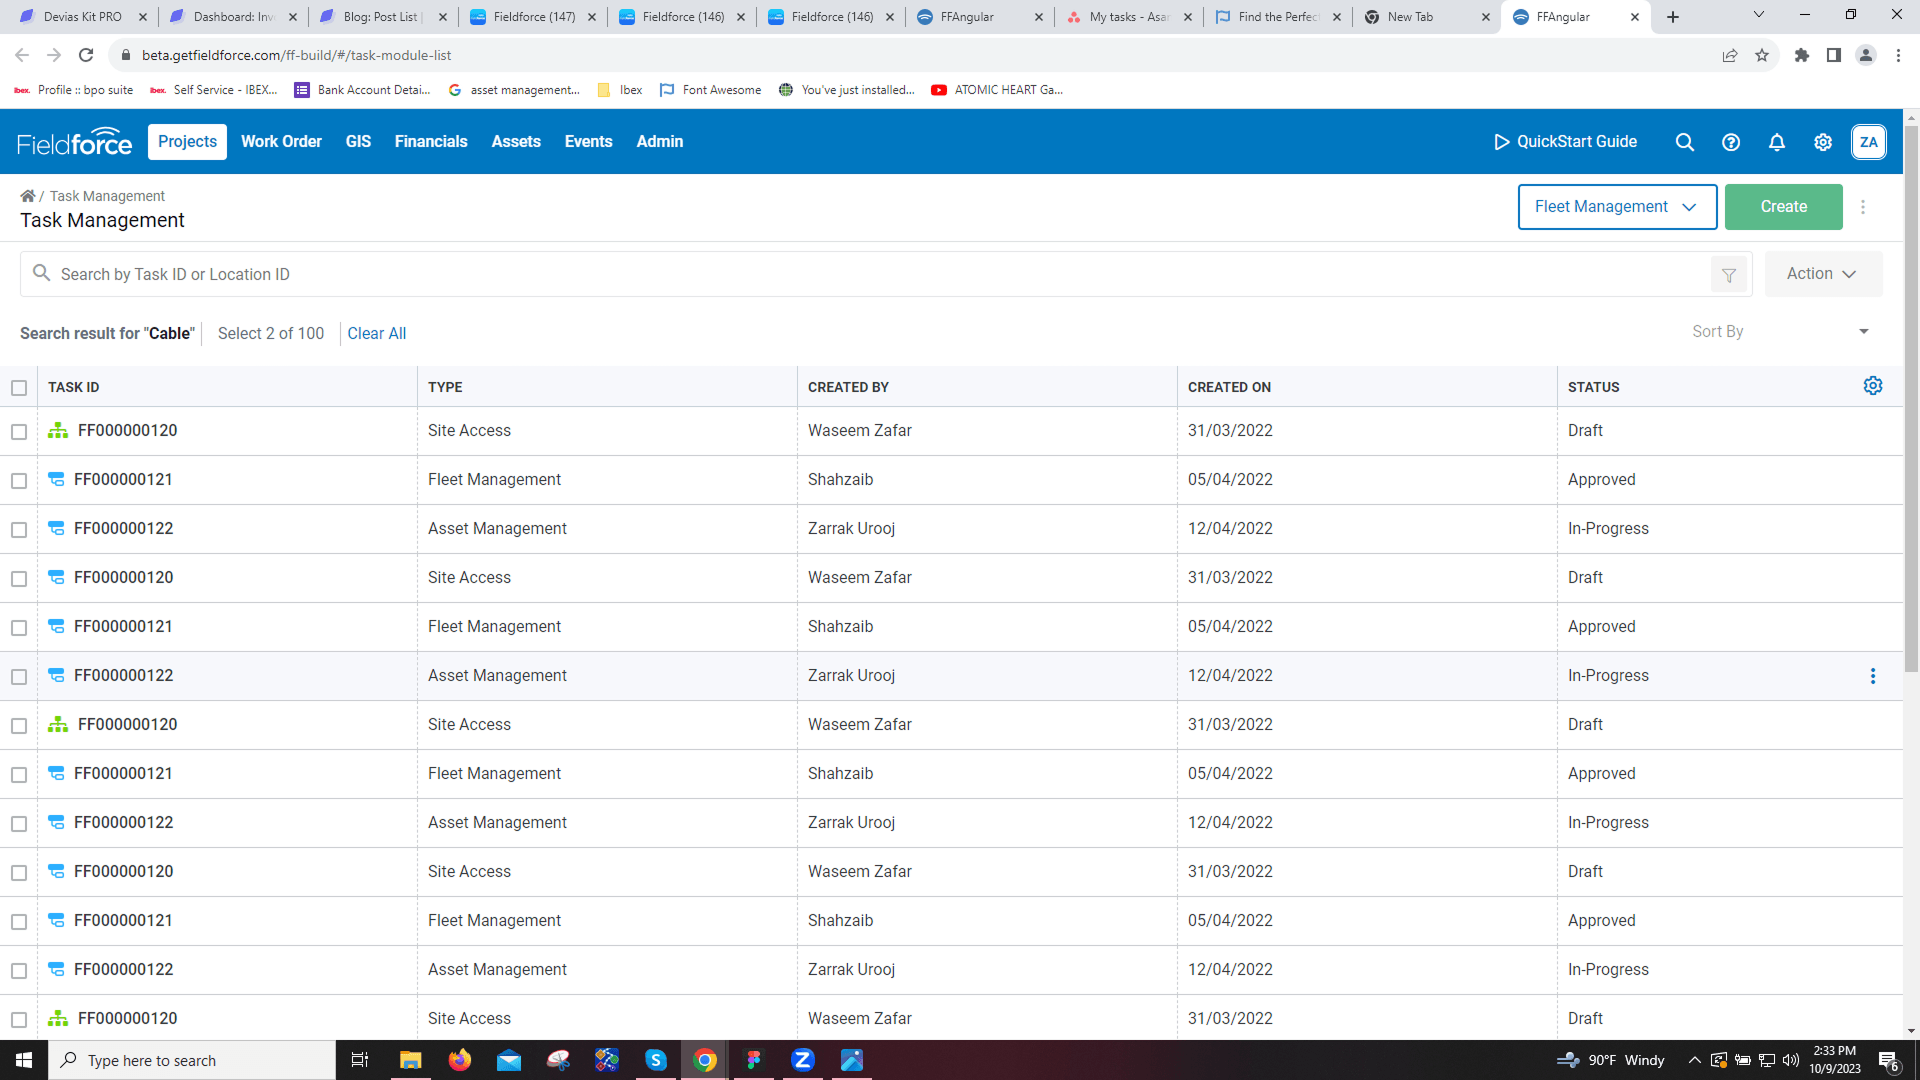Click Task Management breadcrumb link
1920x1080 pixels.
(107, 196)
